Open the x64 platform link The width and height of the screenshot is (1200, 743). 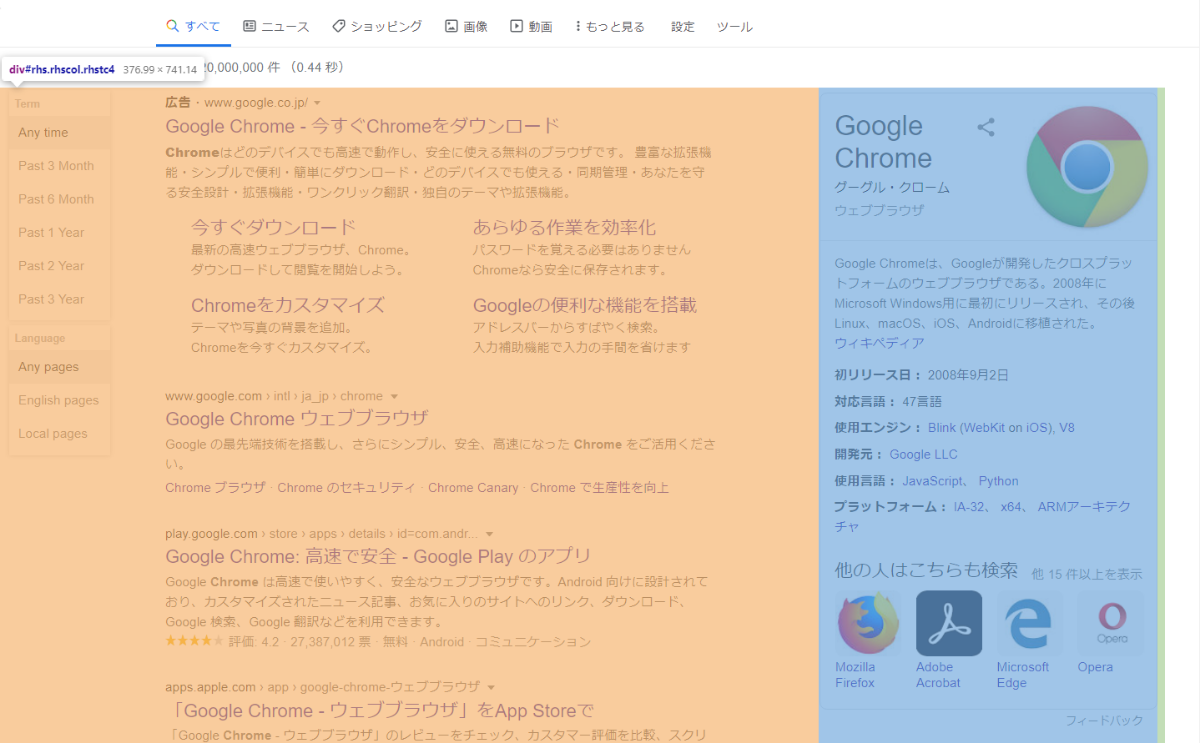(1011, 507)
